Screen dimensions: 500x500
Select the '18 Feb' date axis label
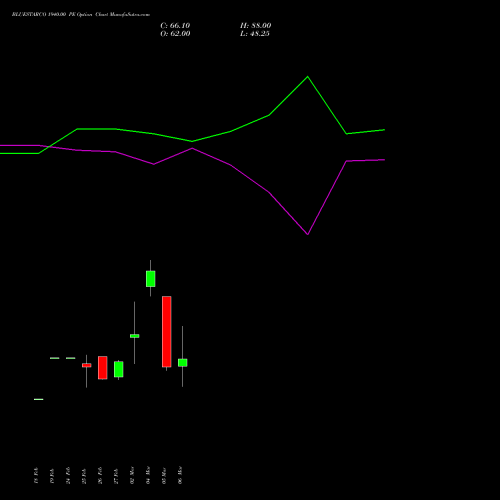click(36, 476)
